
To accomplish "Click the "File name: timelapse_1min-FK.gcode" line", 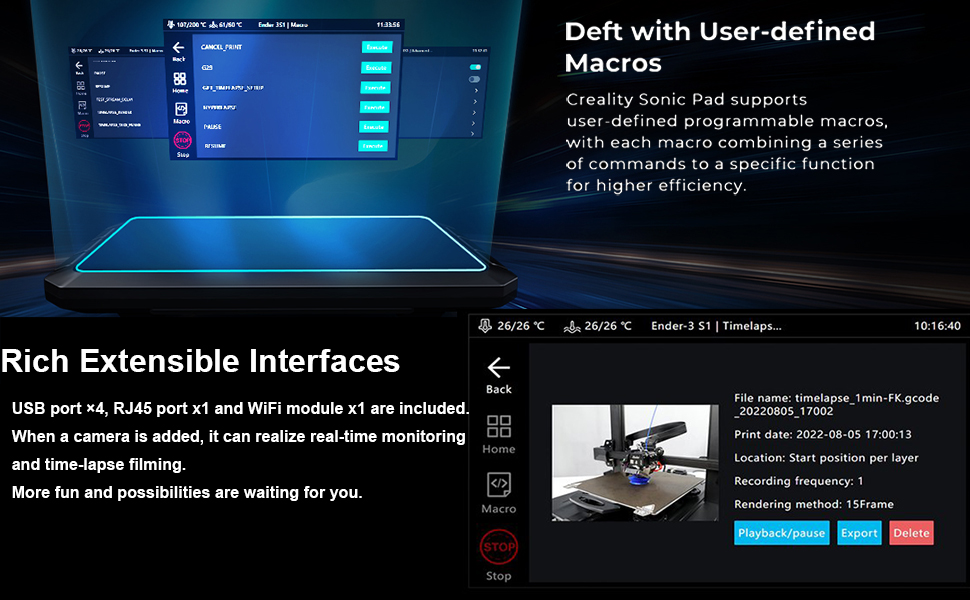I will coord(836,398).
